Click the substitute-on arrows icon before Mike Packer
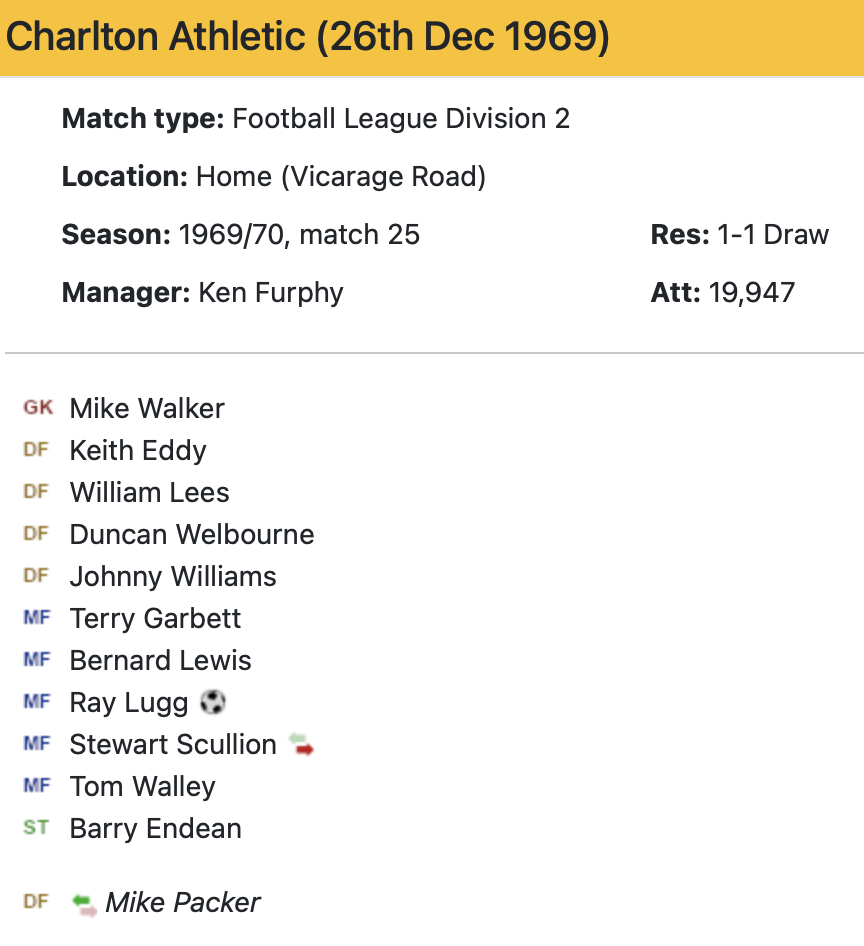The image size is (864, 946). click(x=85, y=903)
